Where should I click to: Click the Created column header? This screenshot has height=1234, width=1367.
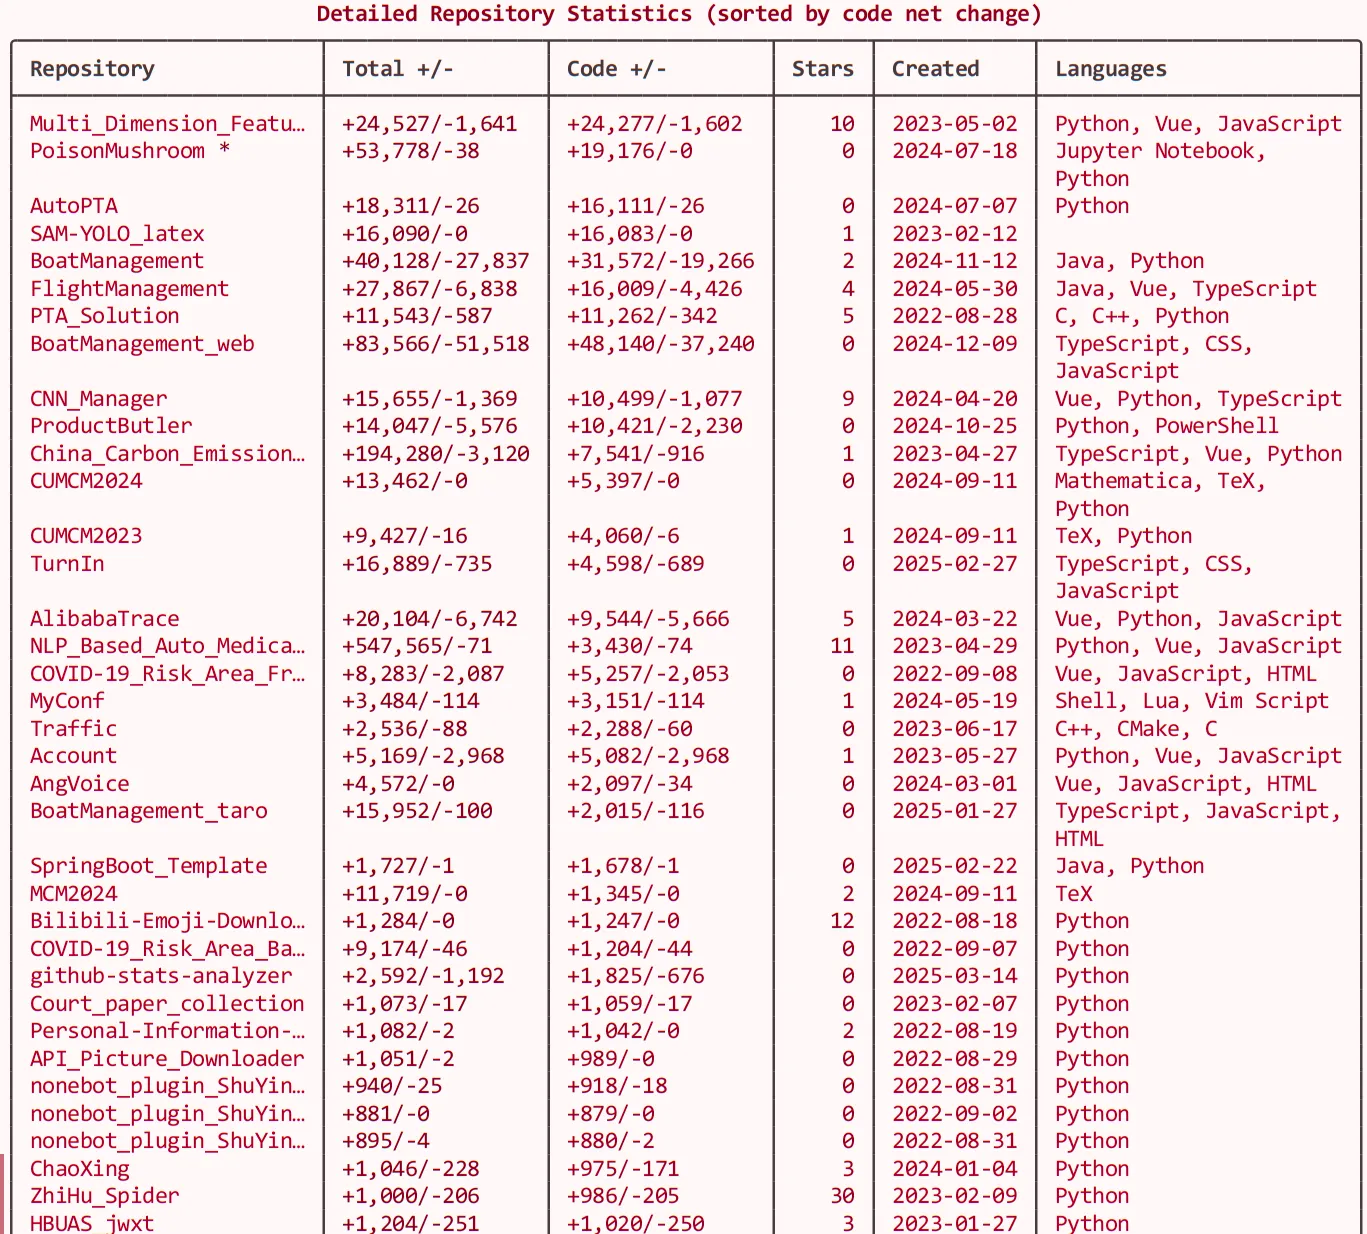tap(936, 69)
